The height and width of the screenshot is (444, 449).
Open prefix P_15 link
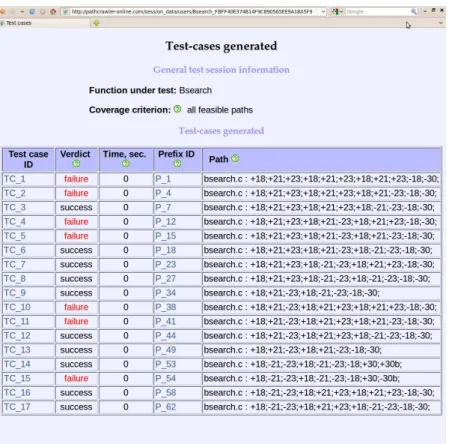tap(165, 236)
